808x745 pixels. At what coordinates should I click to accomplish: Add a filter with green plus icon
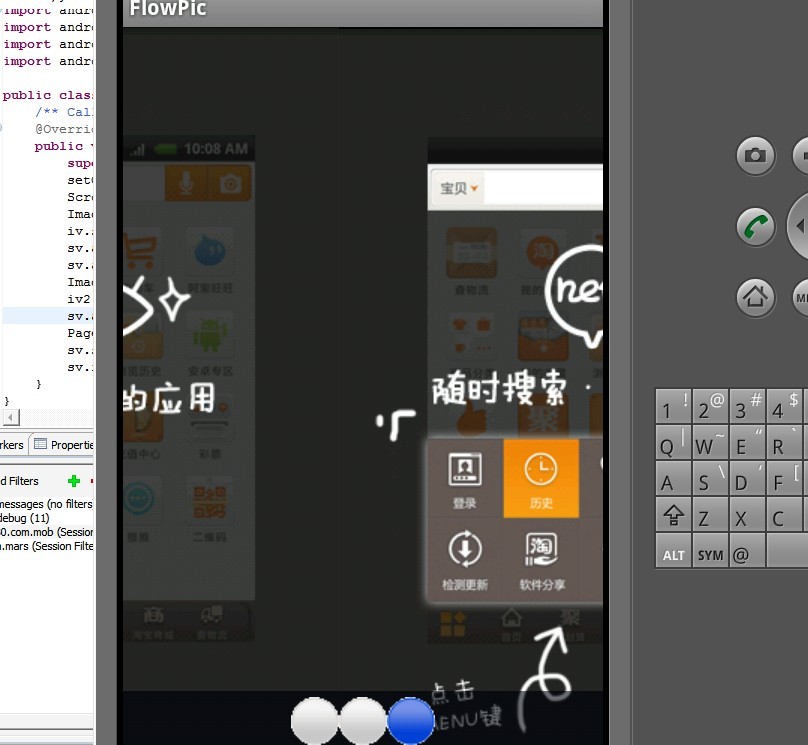pos(74,481)
